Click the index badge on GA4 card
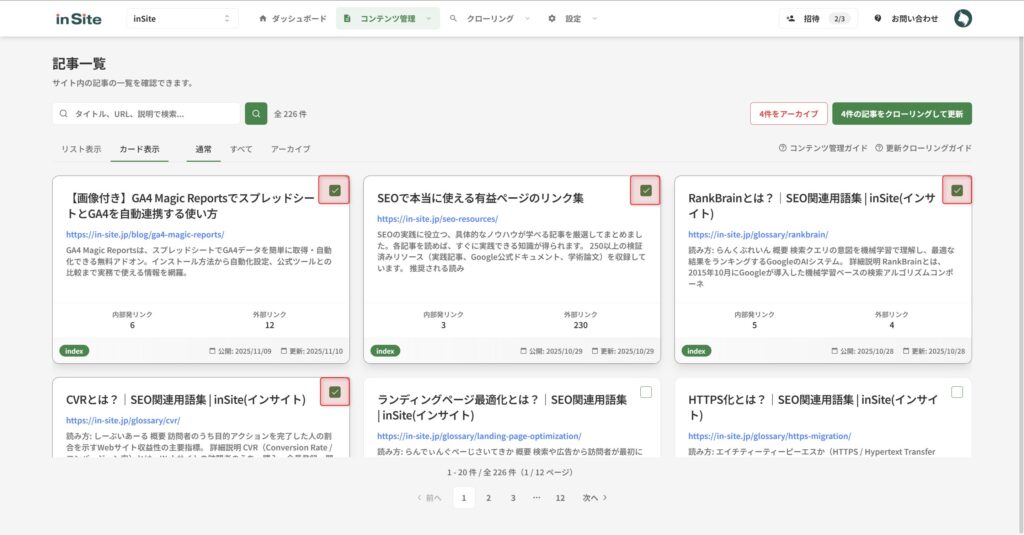Image resolution: width=1024 pixels, height=535 pixels. click(74, 351)
